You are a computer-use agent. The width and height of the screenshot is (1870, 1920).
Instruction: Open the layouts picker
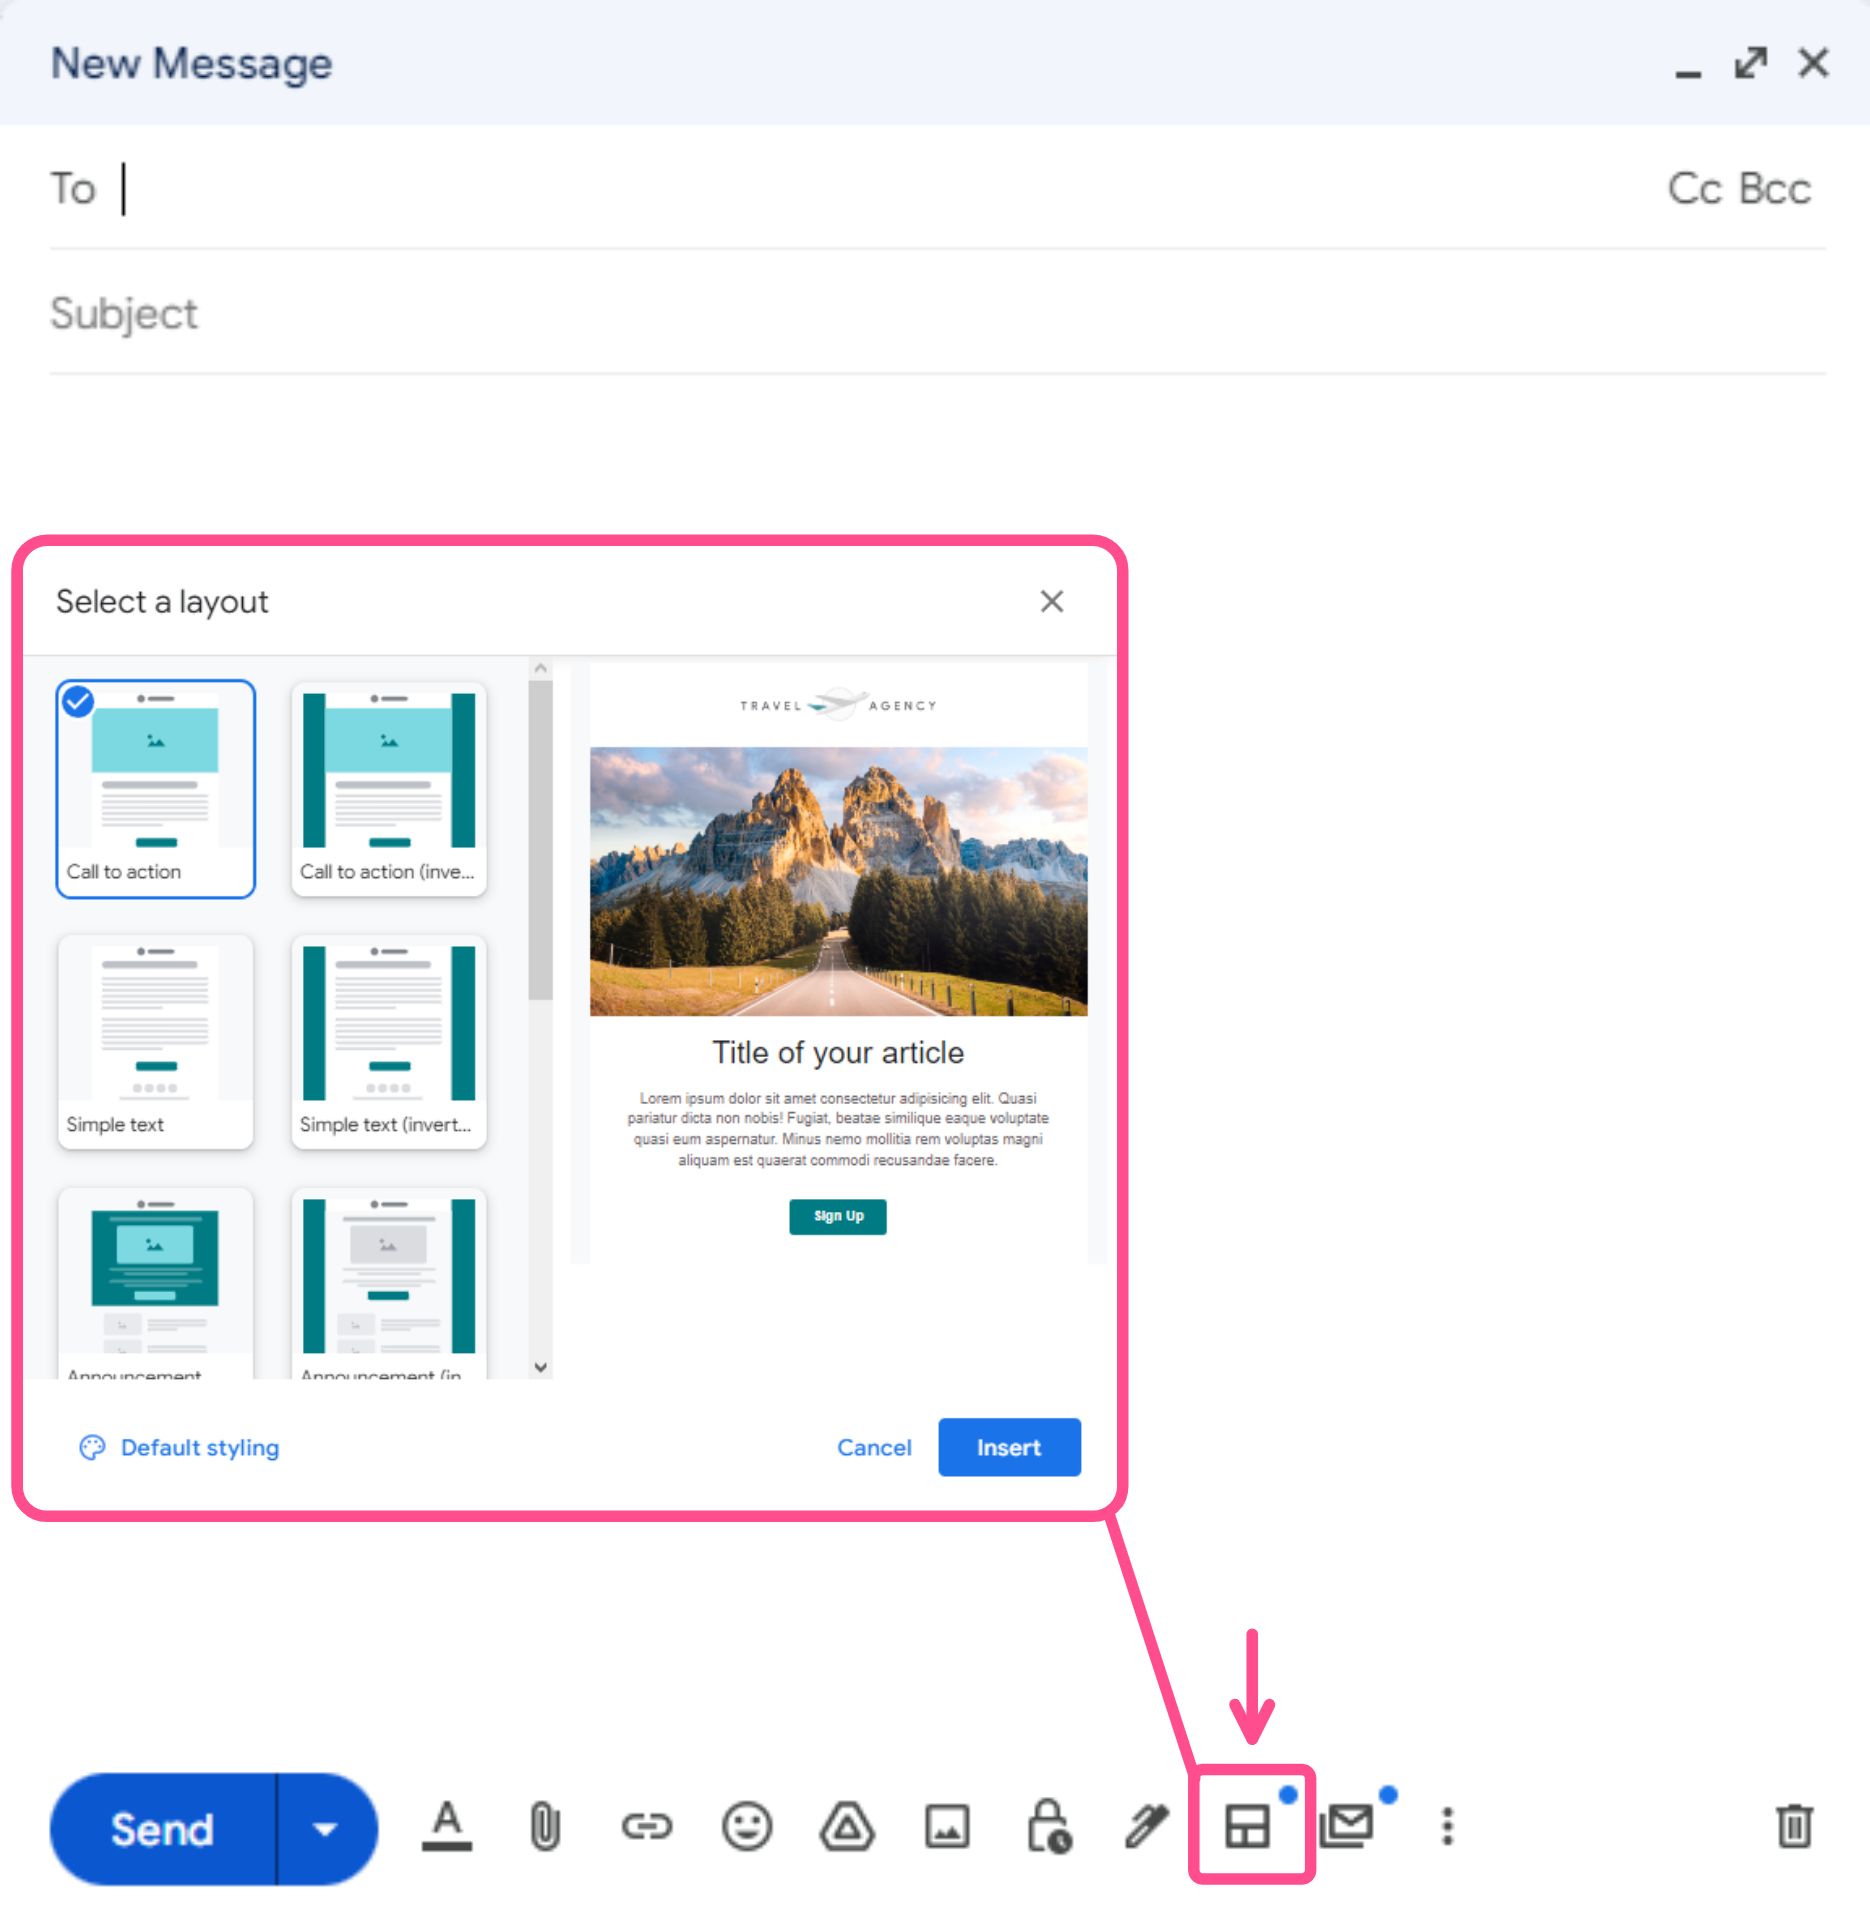click(x=1249, y=1827)
